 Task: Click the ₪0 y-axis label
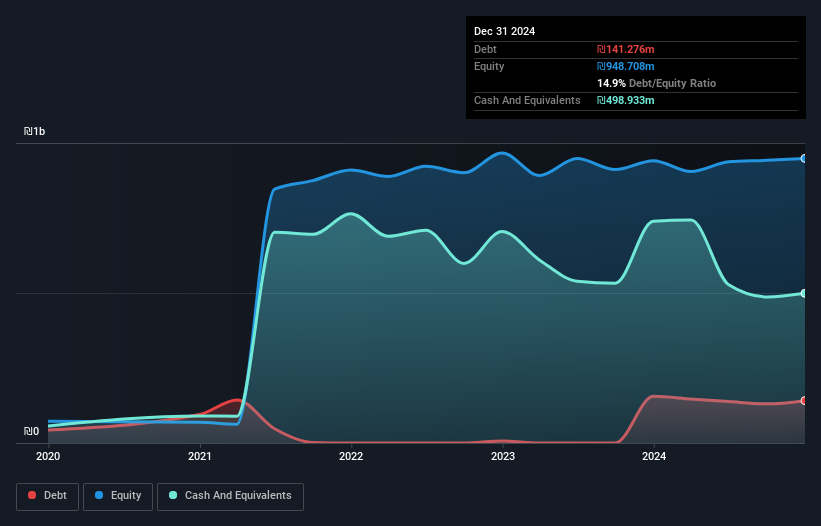31,431
